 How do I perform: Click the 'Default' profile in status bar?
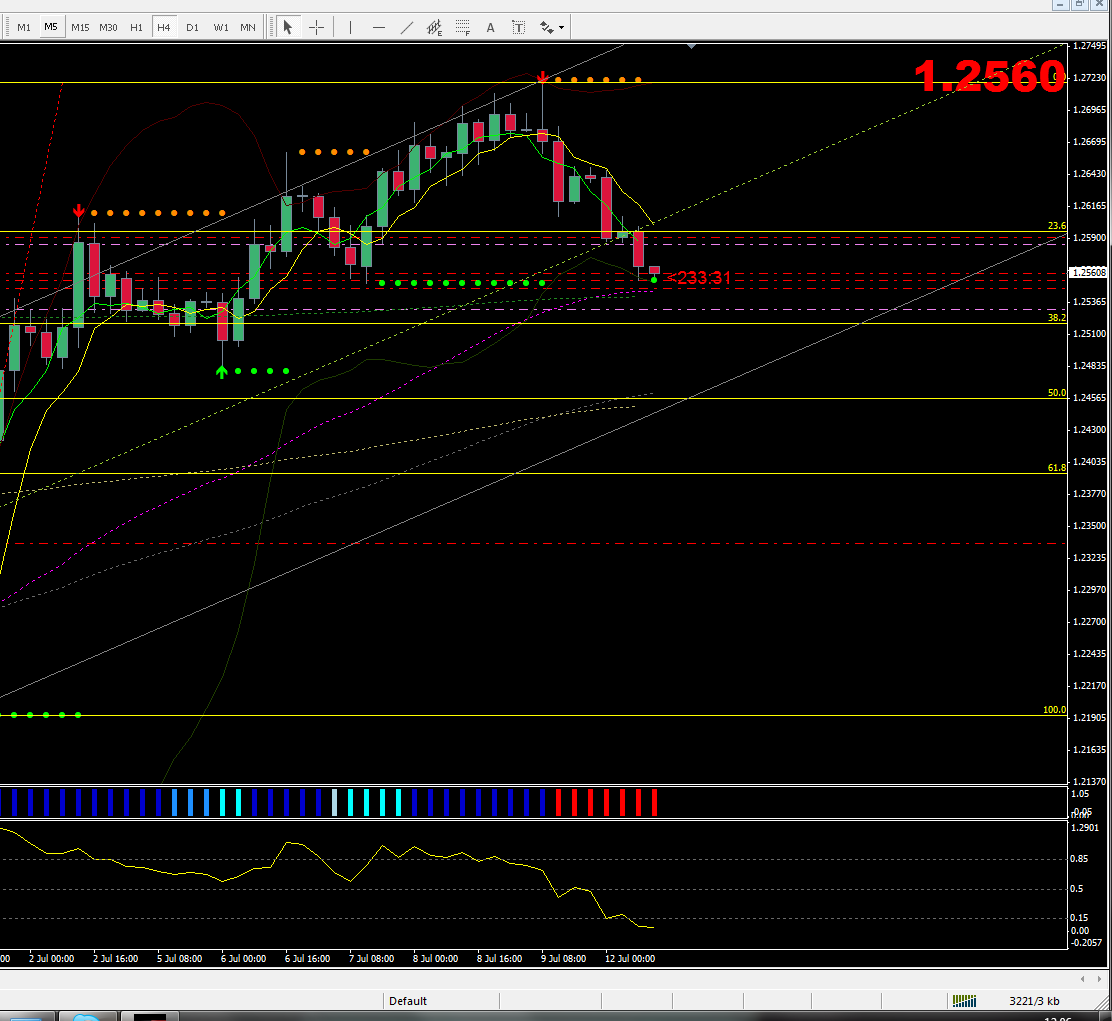[408, 1001]
